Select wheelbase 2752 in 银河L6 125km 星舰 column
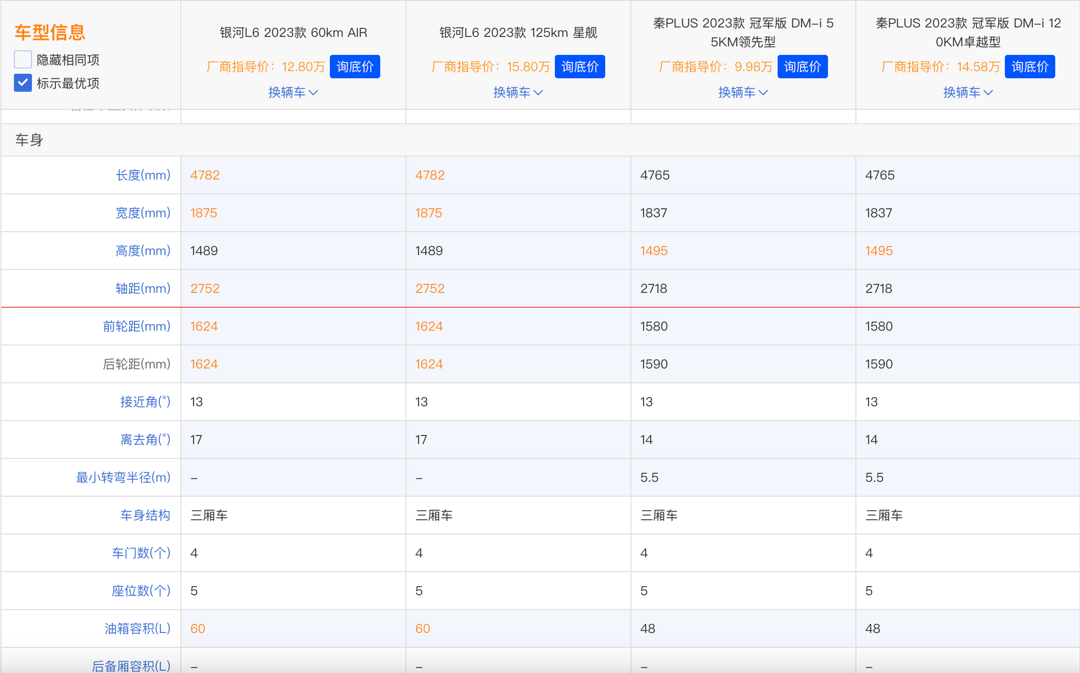The width and height of the screenshot is (1080, 673). (x=430, y=289)
